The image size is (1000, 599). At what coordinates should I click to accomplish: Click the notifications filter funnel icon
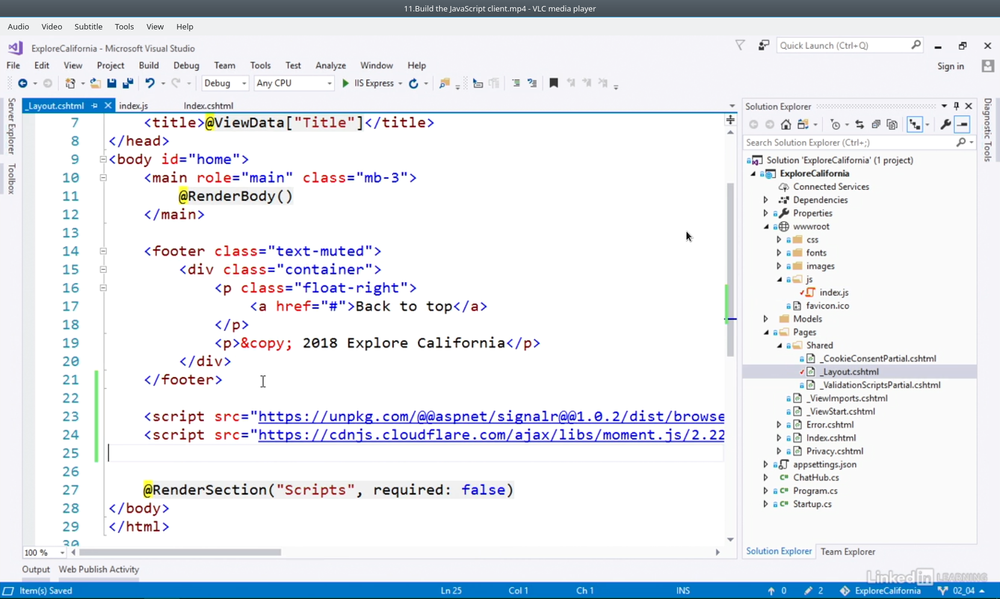tap(740, 45)
